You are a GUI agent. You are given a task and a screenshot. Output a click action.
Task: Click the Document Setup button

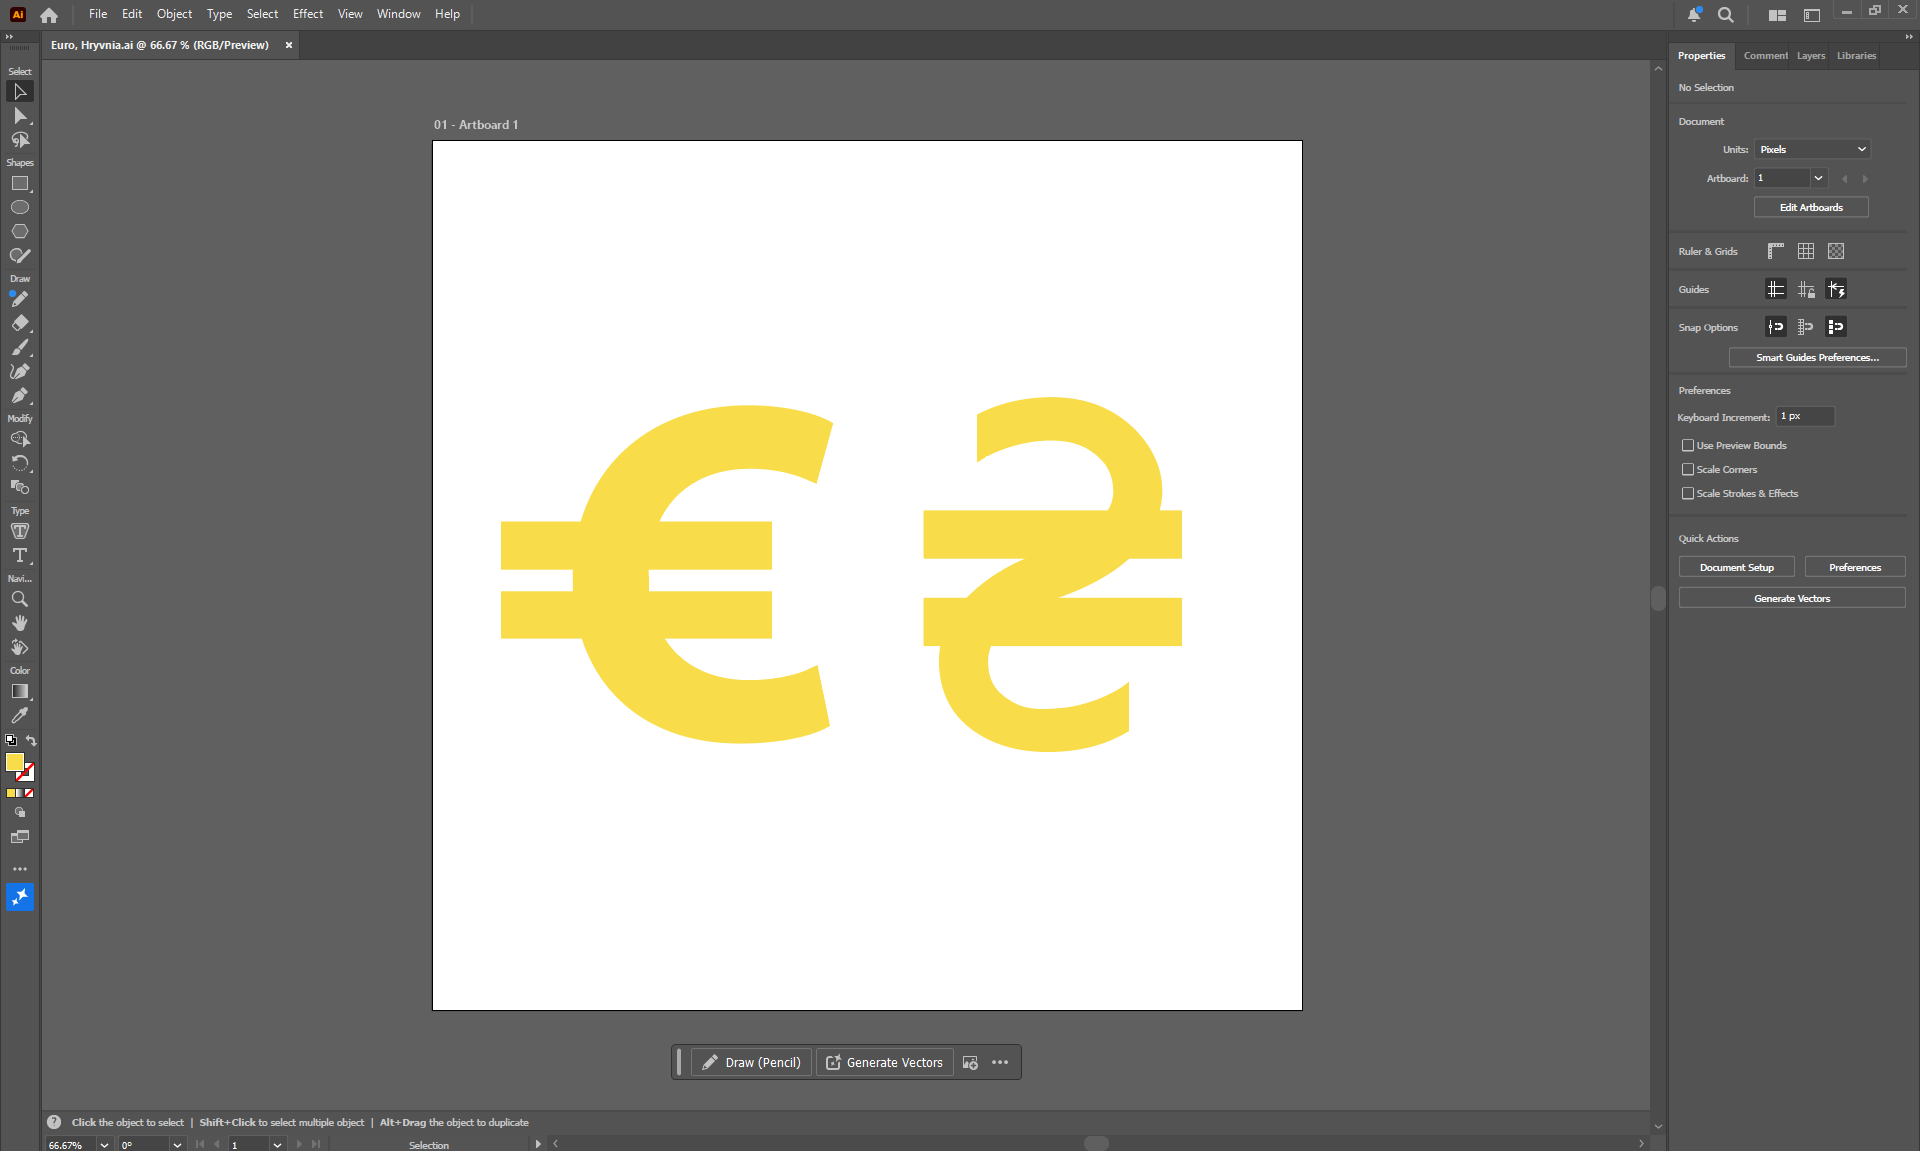tap(1736, 568)
